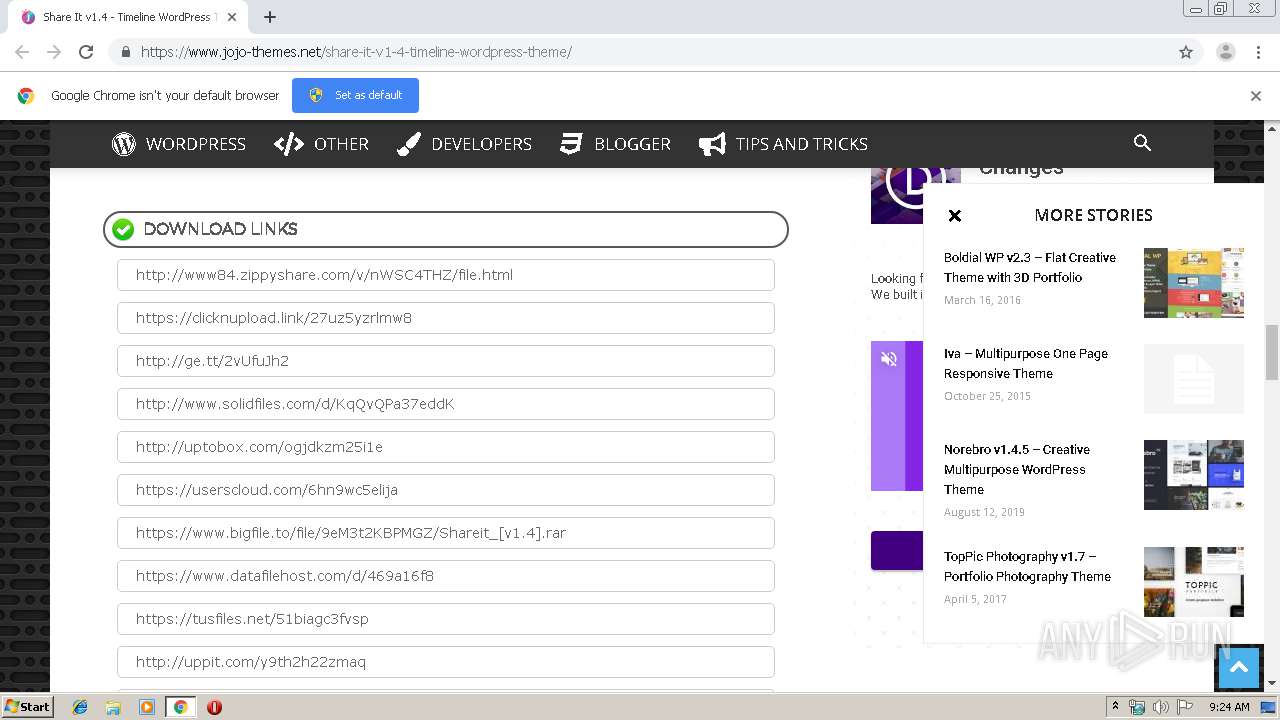Image resolution: width=1280 pixels, height=720 pixels.
Task: Click the Iva placeholder thumbnail
Action: click(1194, 379)
